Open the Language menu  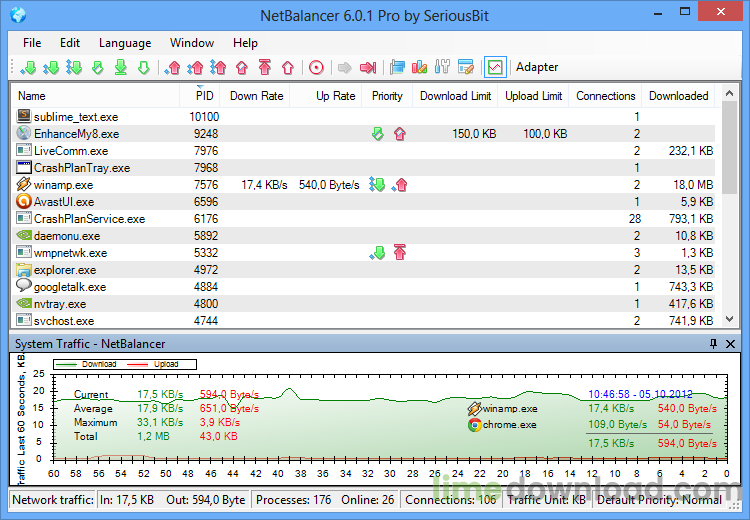pyautogui.click(x=125, y=43)
